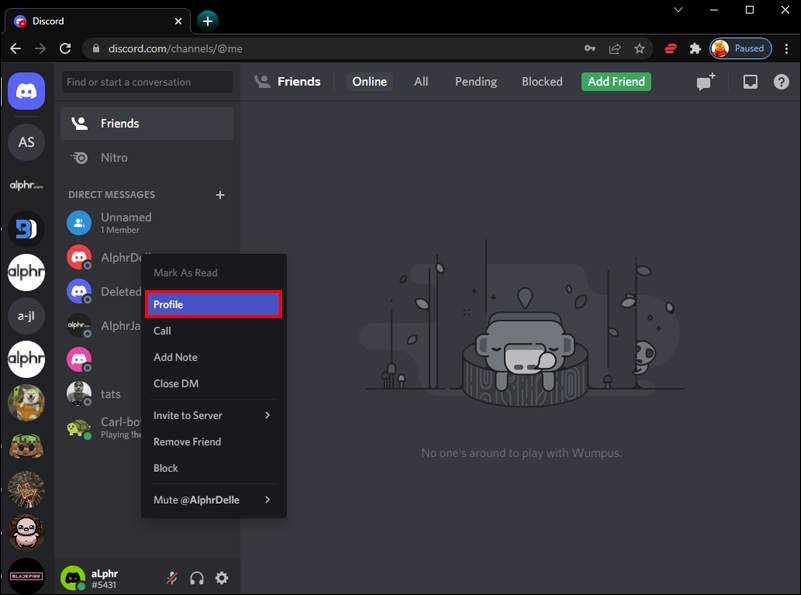Select Close DM in context menu

[x=214, y=384]
